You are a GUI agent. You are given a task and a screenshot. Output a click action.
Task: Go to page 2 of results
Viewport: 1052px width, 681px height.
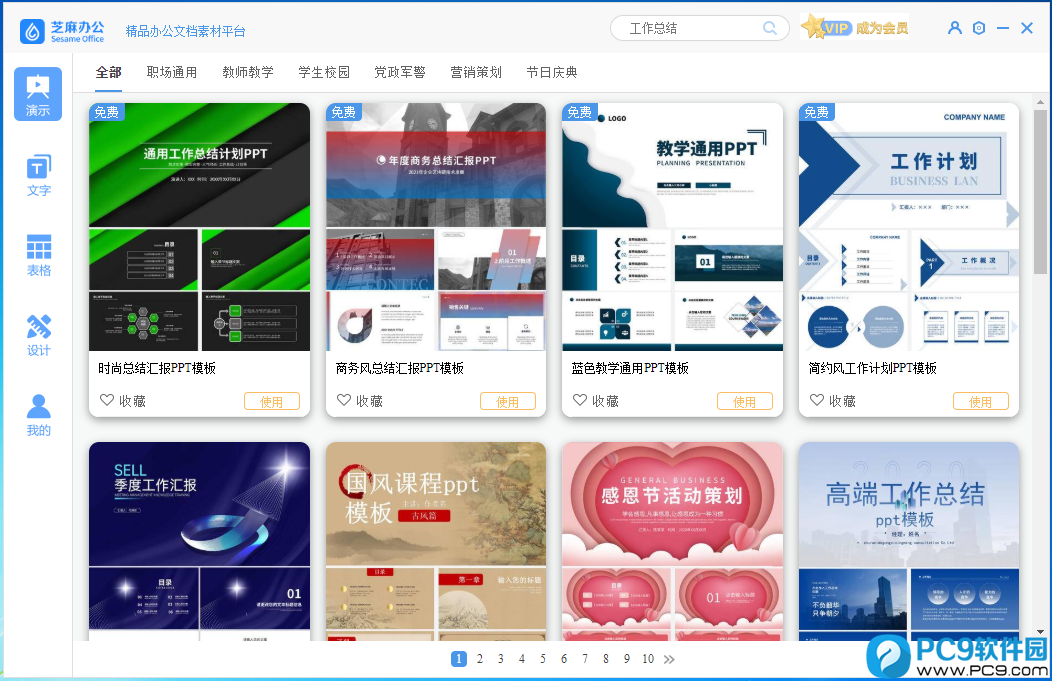pos(480,659)
